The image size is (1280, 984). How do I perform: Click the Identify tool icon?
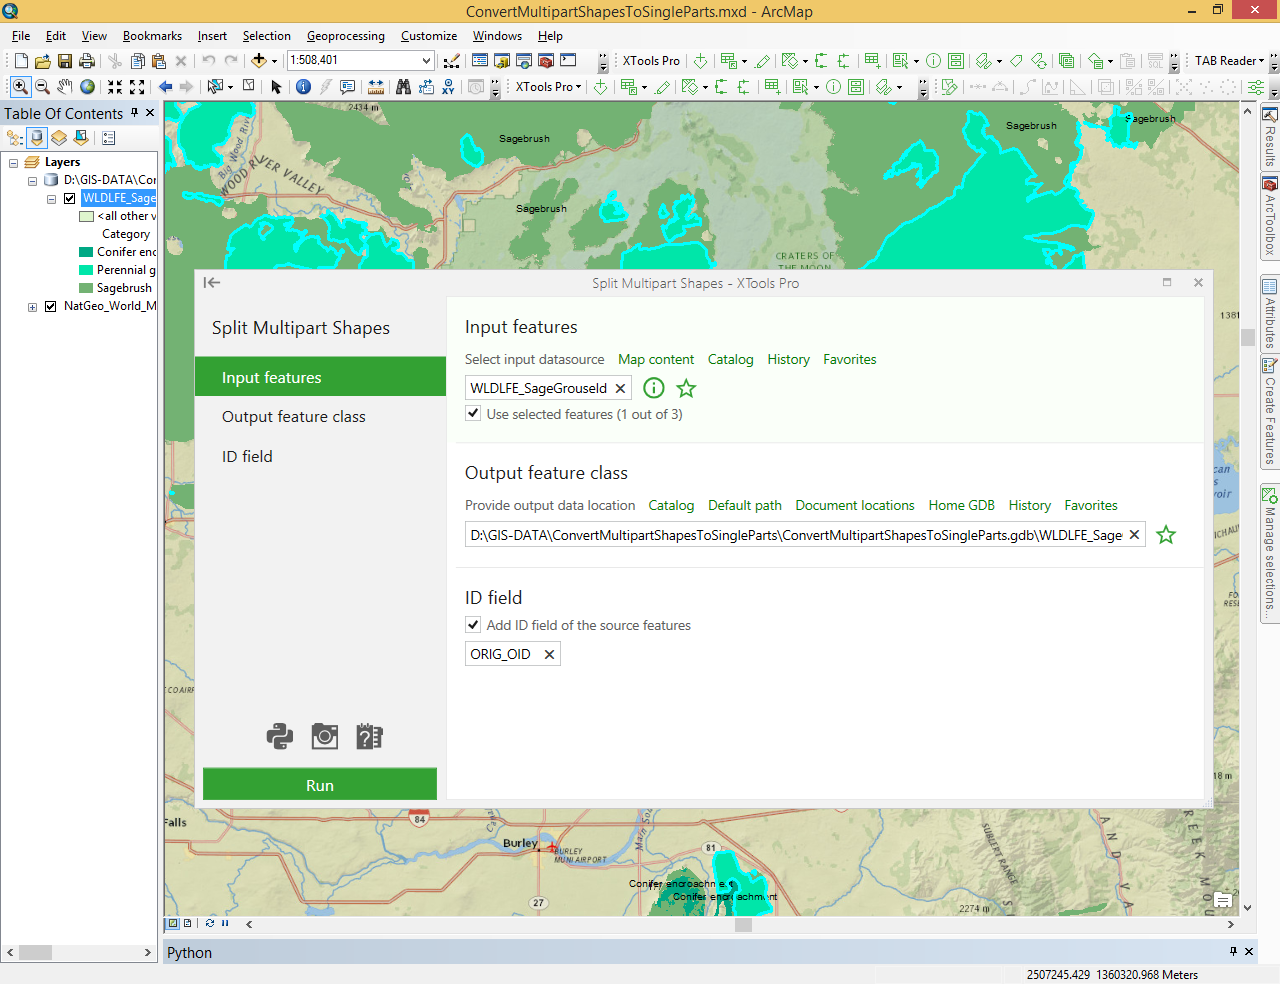(304, 87)
